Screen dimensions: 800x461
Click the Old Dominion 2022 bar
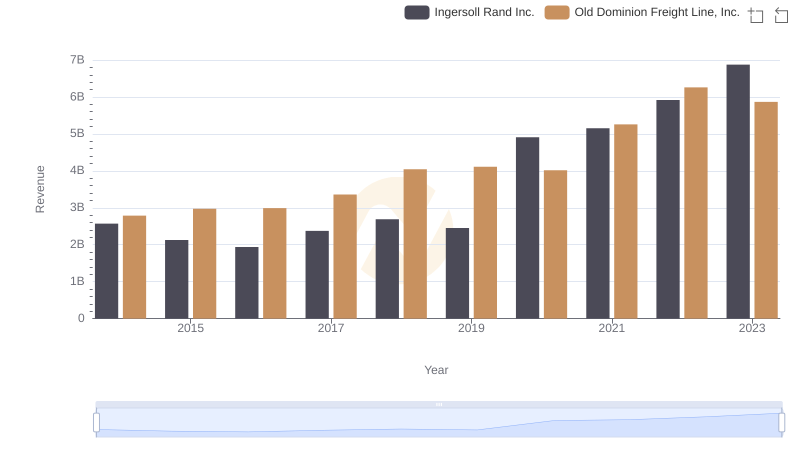click(696, 203)
